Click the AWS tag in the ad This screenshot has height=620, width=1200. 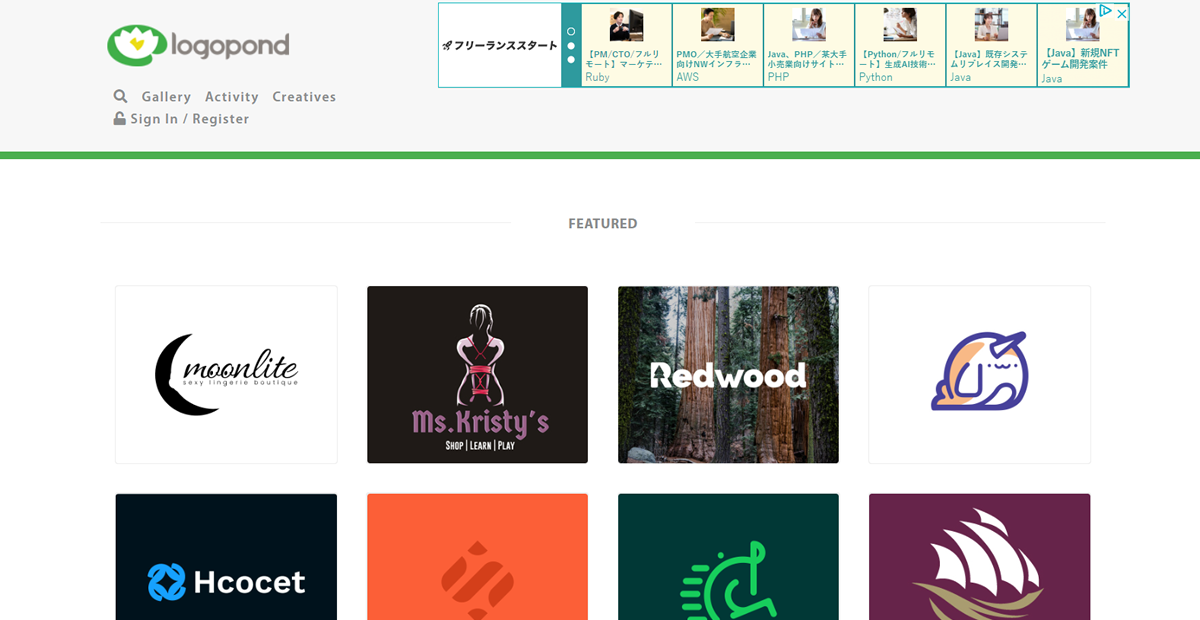[x=688, y=77]
